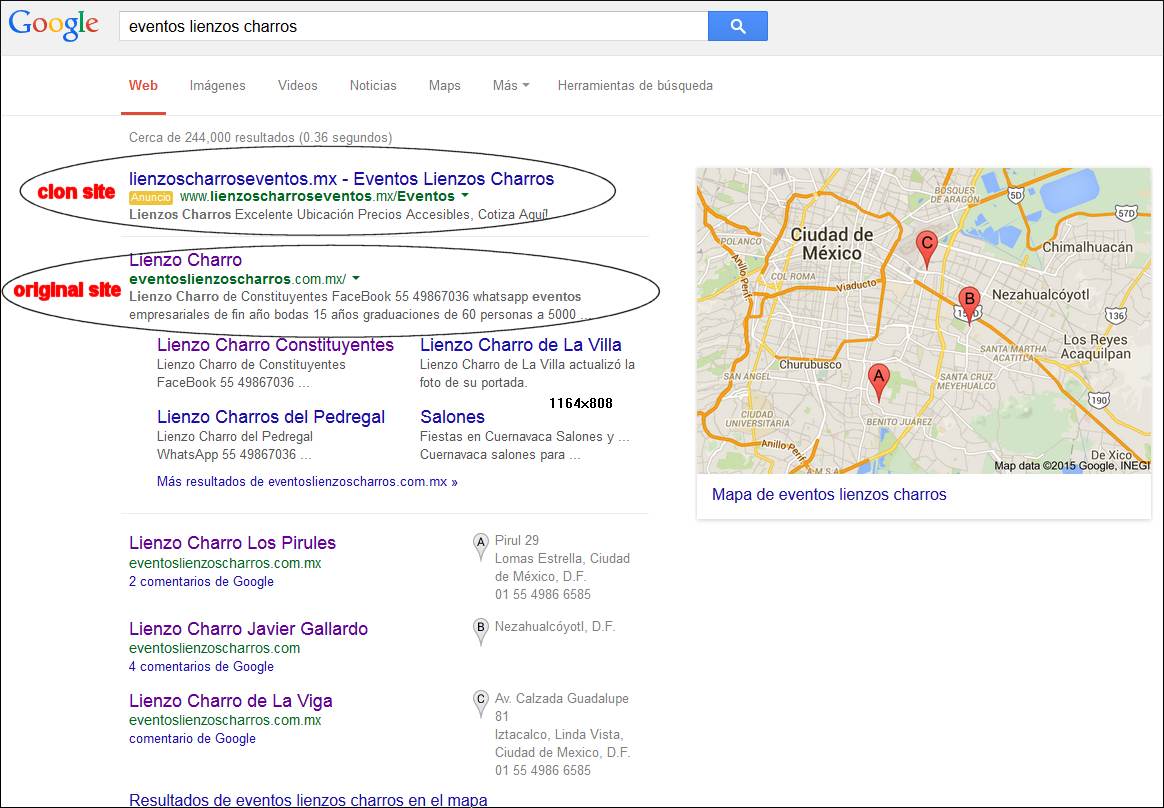Viewport: 1164px width, 808px height.
Task: Open the Maps tab
Action: click(x=445, y=85)
